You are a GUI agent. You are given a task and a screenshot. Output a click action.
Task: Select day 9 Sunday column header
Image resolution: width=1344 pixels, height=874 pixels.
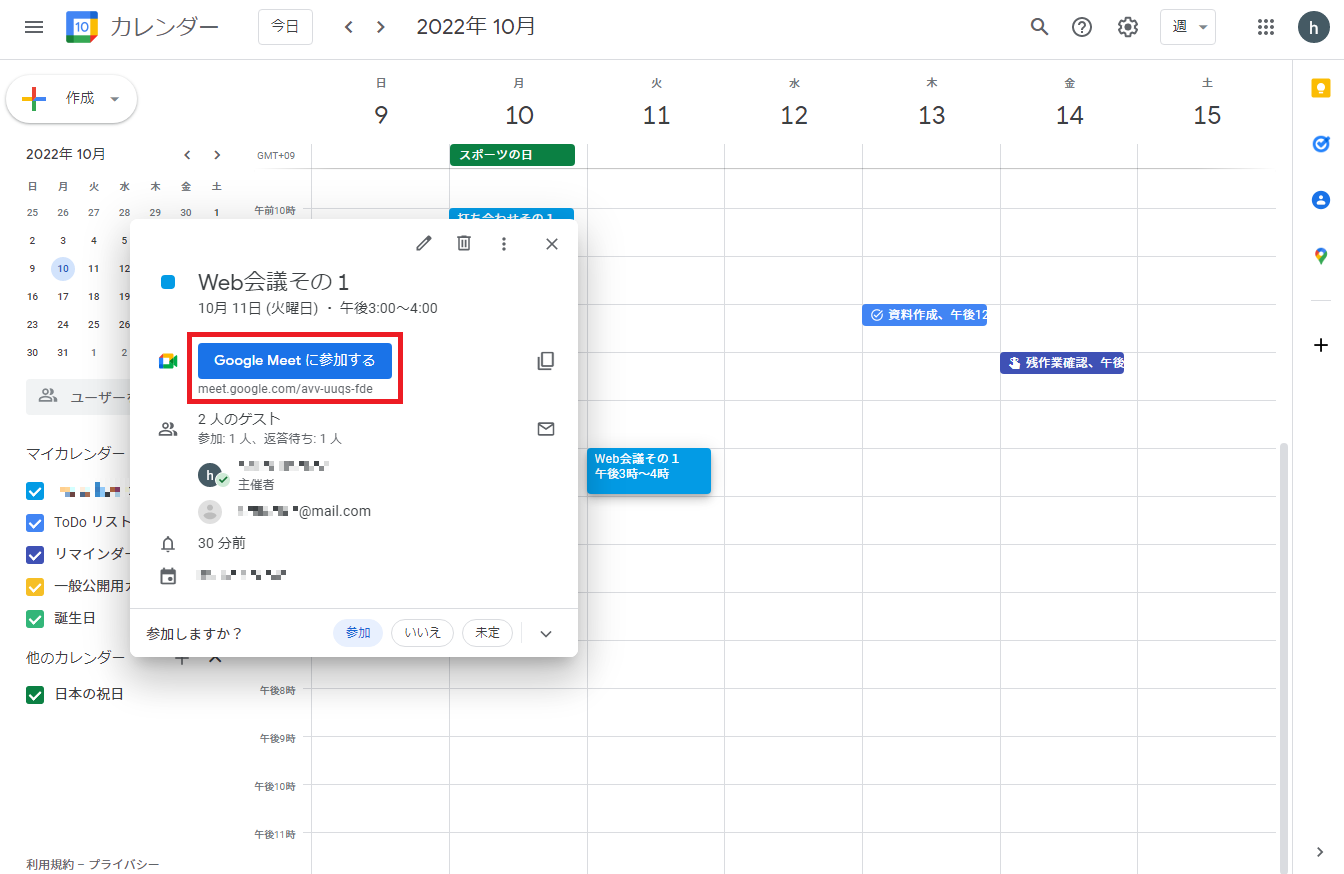pos(381,115)
